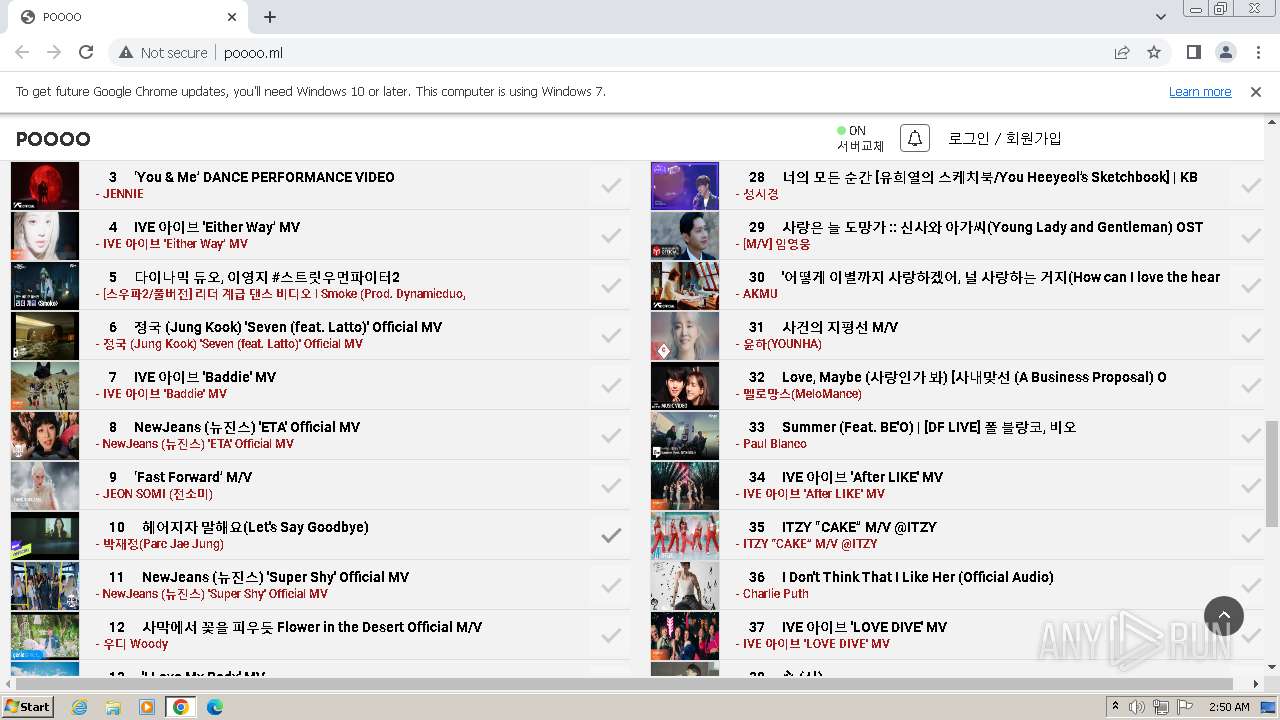Screen dimensions: 1280x720
Task: Open 다이나믹 듀오, 이영지 Smoke row title
Action: pyautogui.click(x=267, y=277)
